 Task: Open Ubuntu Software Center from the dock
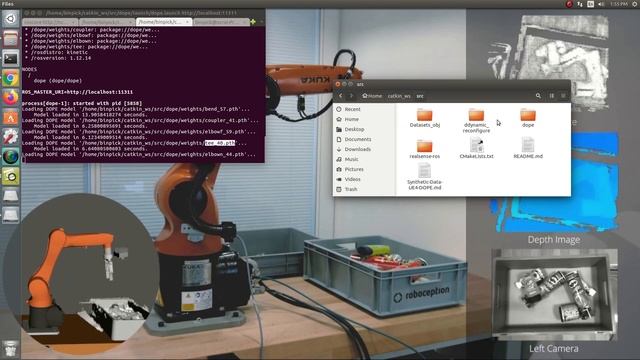pos(11,118)
